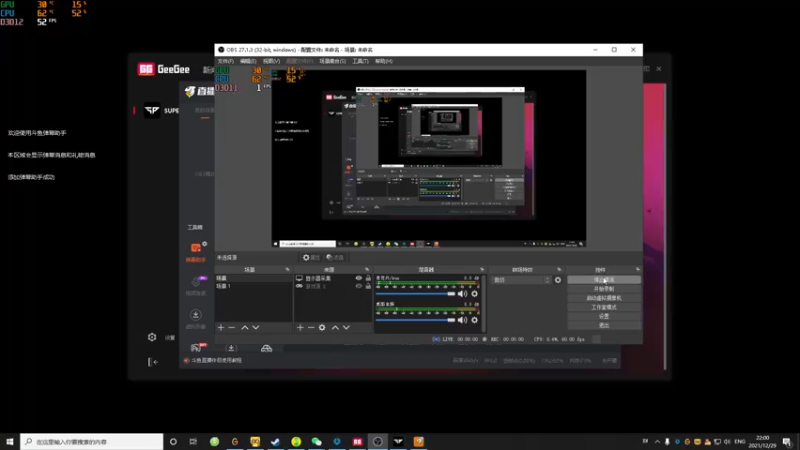This screenshot has width=800, height=450.
Task: Open scene transition properties gear
Action: pos(558,280)
